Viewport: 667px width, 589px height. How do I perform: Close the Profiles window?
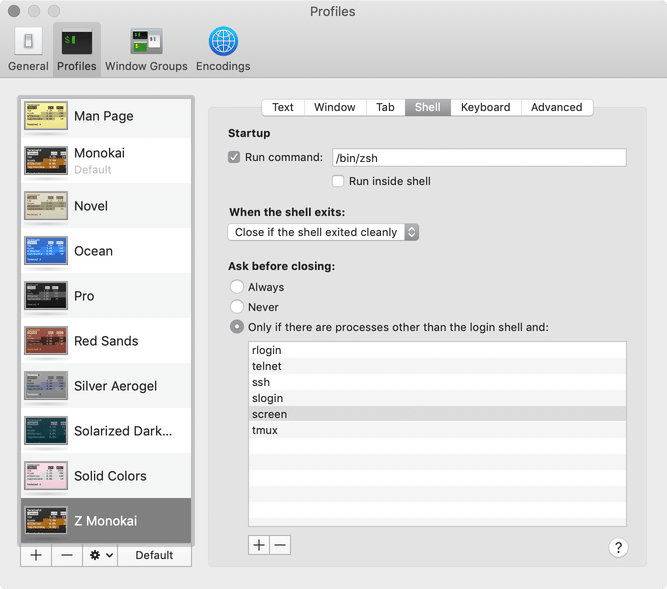pyautogui.click(x=14, y=11)
